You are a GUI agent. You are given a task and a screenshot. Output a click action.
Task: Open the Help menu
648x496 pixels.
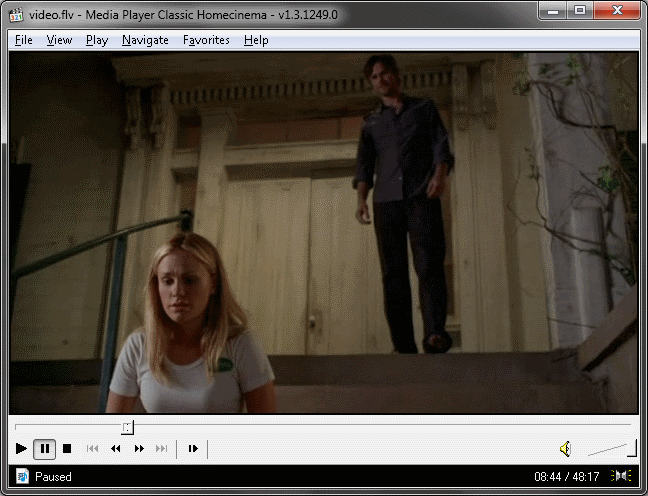(x=256, y=40)
